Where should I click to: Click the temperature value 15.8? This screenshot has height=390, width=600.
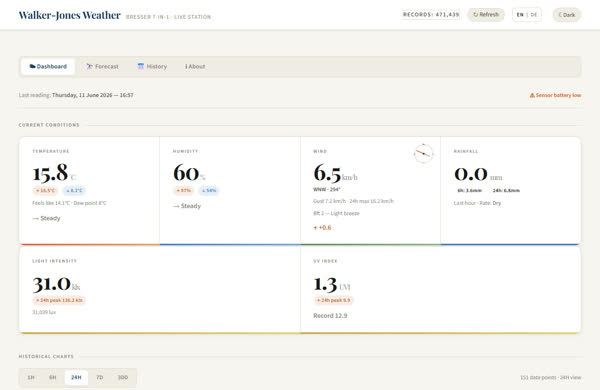50,173
